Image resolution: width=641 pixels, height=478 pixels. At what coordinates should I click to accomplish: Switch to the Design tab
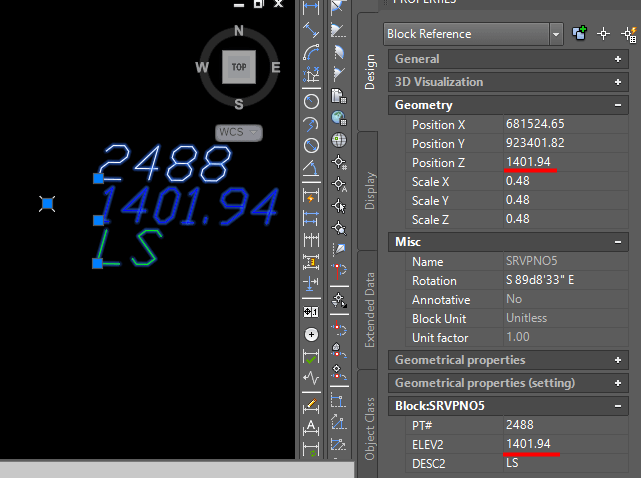click(x=368, y=71)
